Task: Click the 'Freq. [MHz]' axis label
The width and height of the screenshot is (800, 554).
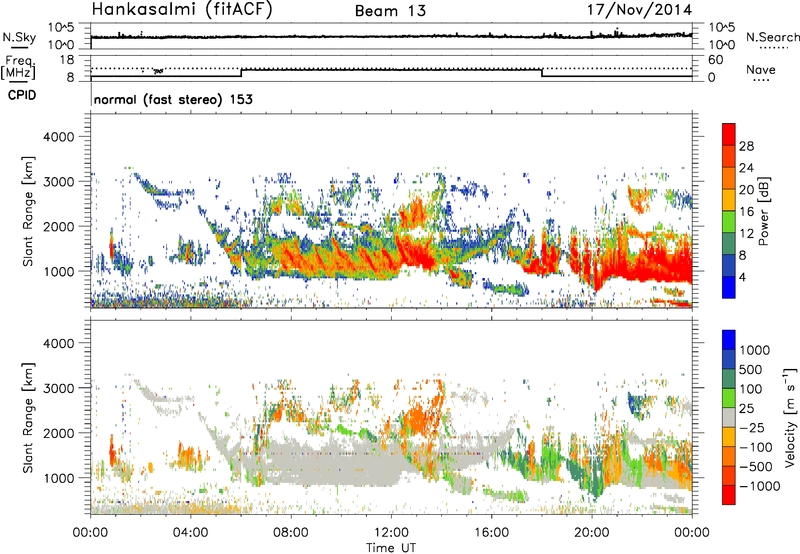Action: 19,67
